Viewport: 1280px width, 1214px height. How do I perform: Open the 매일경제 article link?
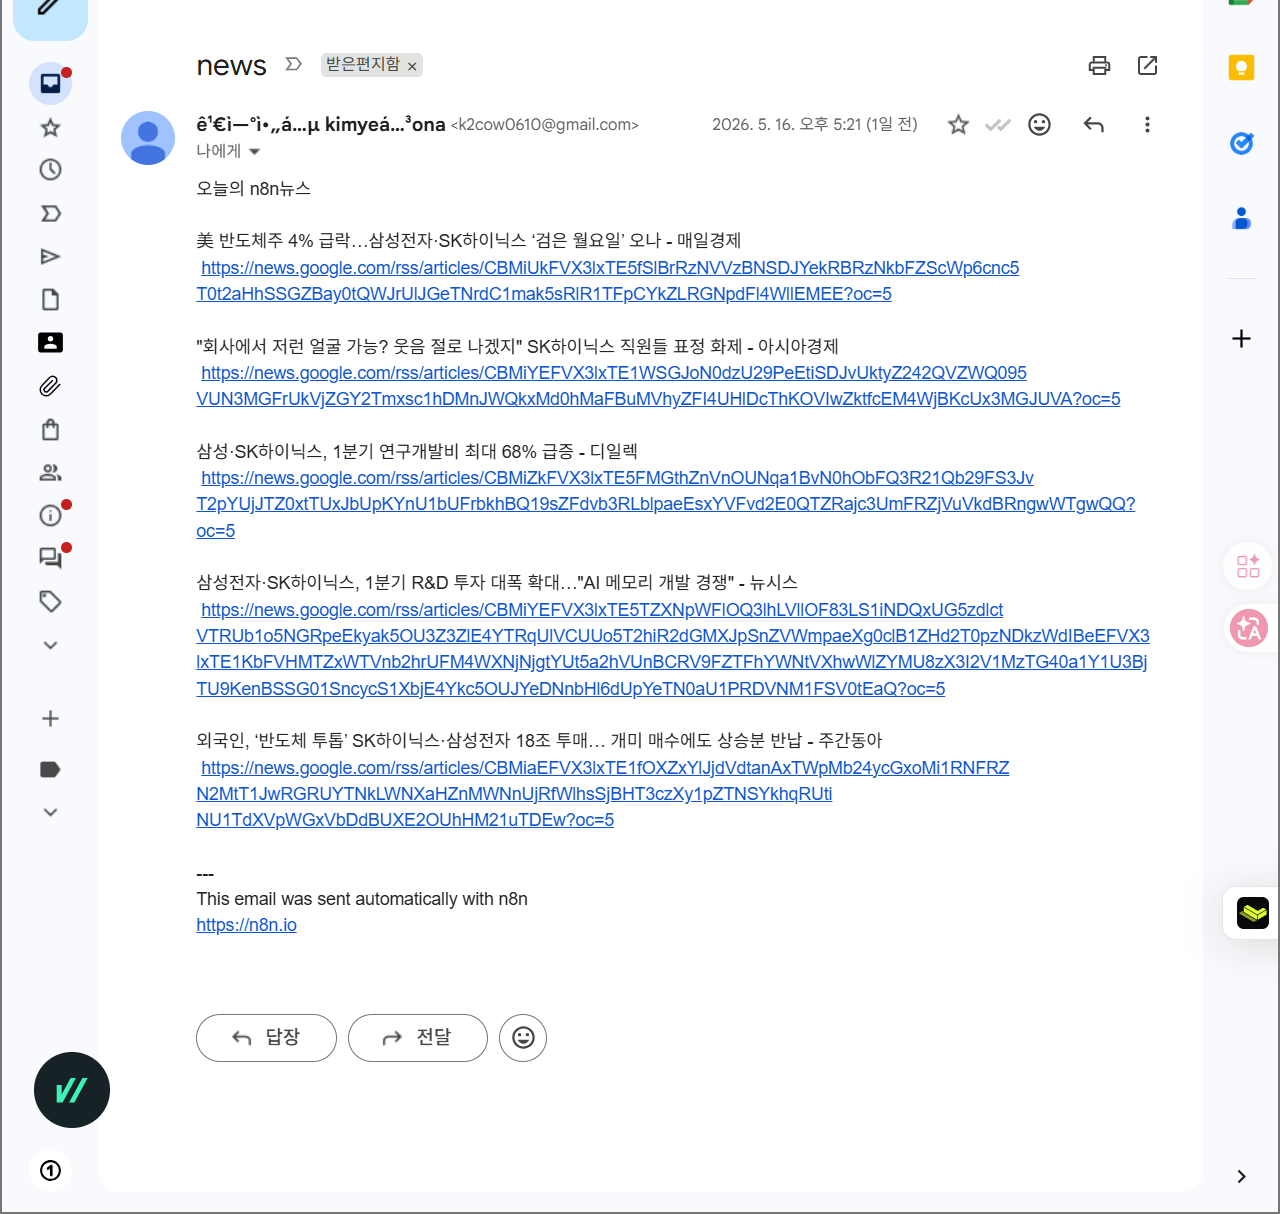(608, 281)
